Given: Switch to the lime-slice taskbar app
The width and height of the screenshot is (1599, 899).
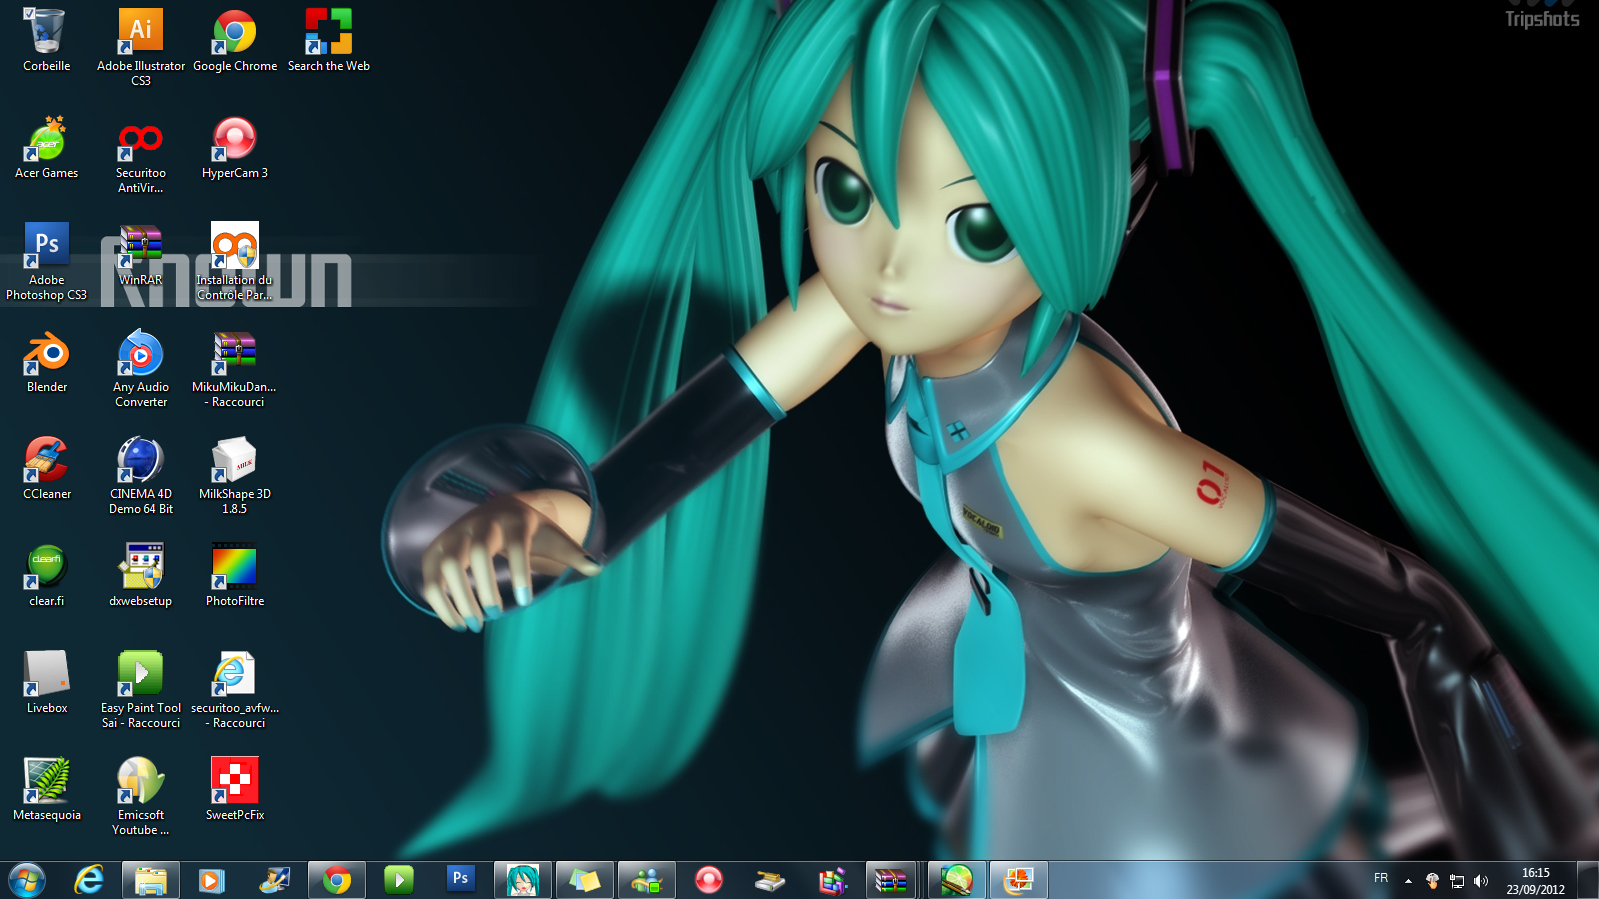Looking at the screenshot, I should point(957,880).
